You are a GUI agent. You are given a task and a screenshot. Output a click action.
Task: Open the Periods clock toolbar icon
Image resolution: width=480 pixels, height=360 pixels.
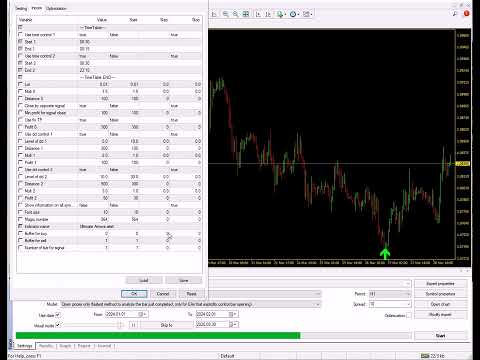pyautogui.click(x=293, y=14)
